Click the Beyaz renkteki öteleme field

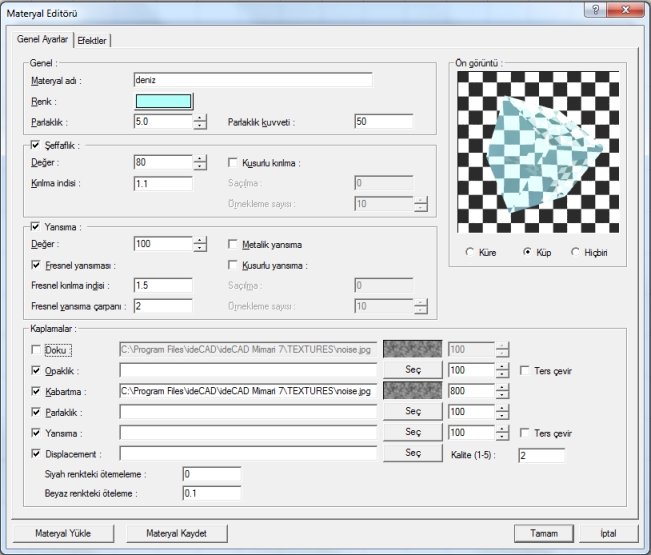(x=212, y=493)
